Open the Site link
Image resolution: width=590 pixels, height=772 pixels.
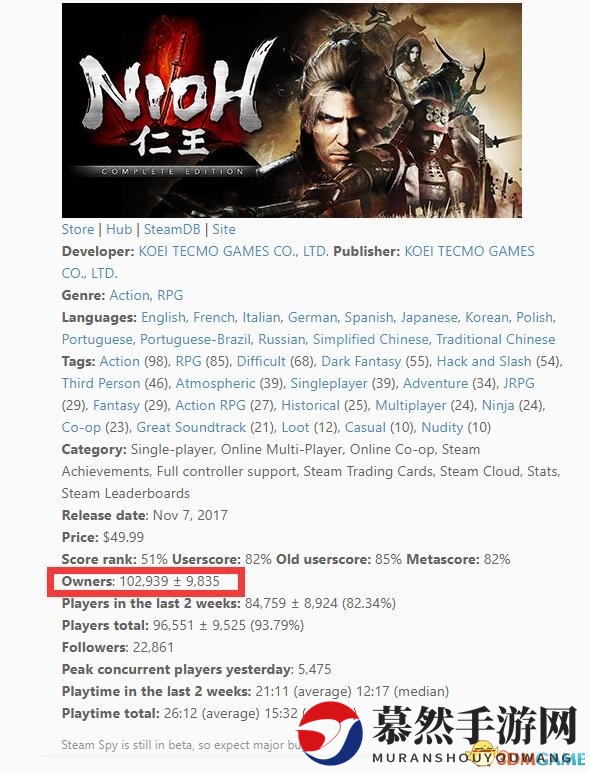click(x=224, y=229)
